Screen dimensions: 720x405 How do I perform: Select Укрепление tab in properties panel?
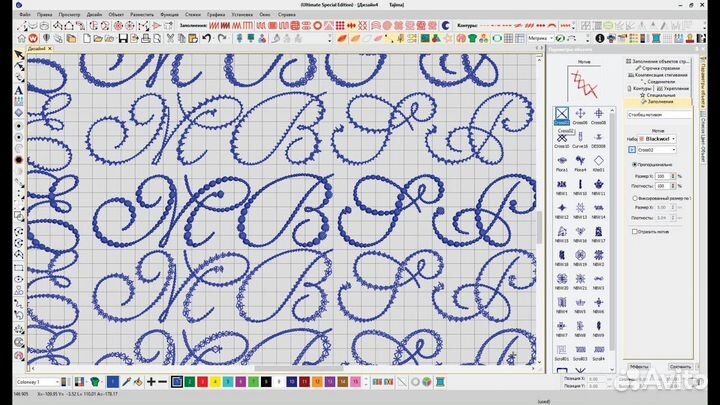click(x=673, y=88)
